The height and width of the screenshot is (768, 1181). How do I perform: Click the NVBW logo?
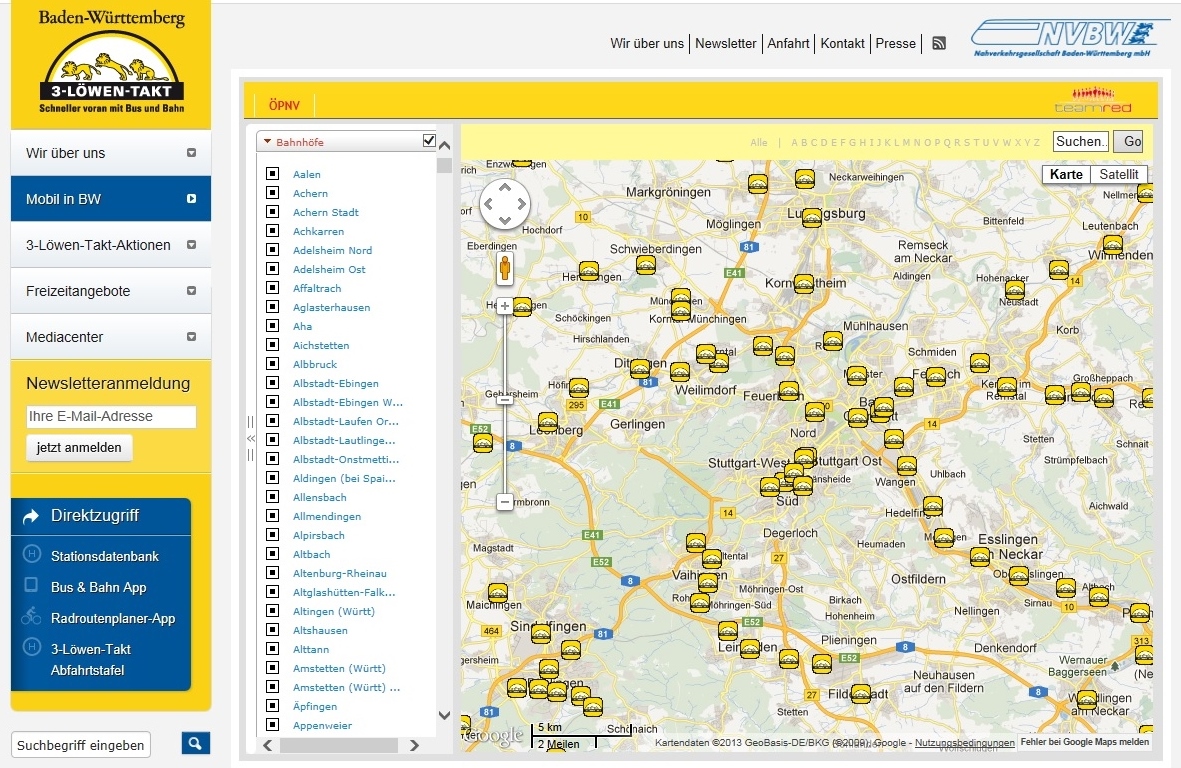pyautogui.click(x=1070, y=37)
